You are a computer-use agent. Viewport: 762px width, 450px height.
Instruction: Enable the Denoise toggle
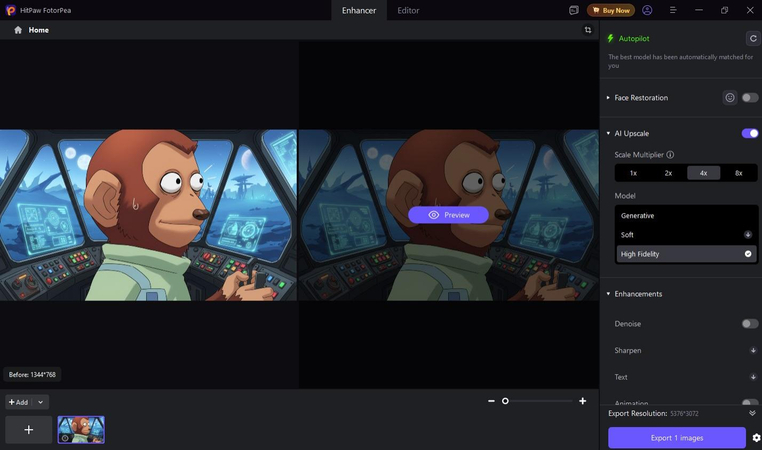750,324
